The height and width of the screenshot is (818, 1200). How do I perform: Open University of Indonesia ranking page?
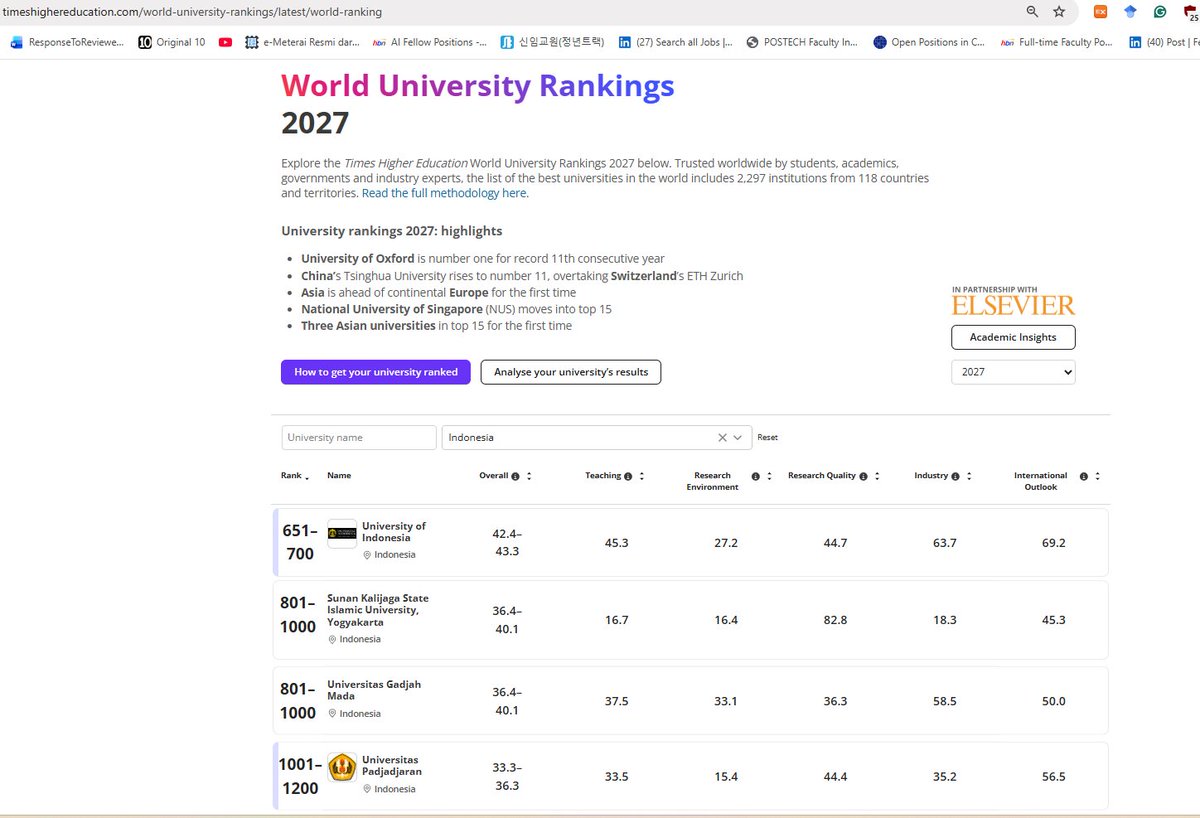click(394, 532)
